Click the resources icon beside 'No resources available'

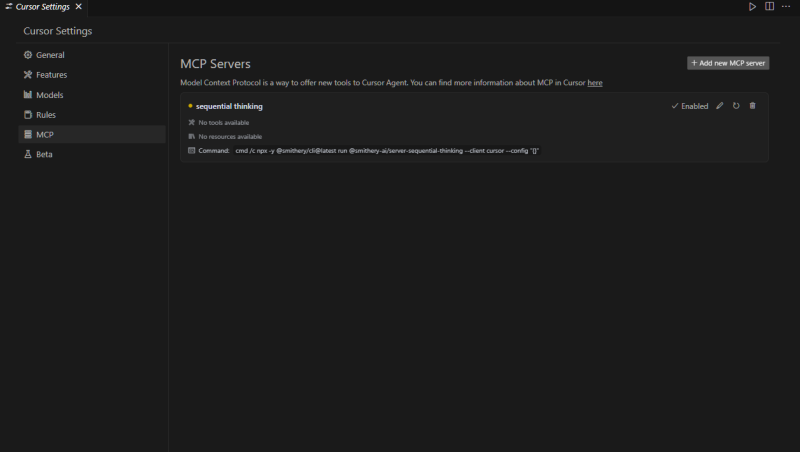192,136
